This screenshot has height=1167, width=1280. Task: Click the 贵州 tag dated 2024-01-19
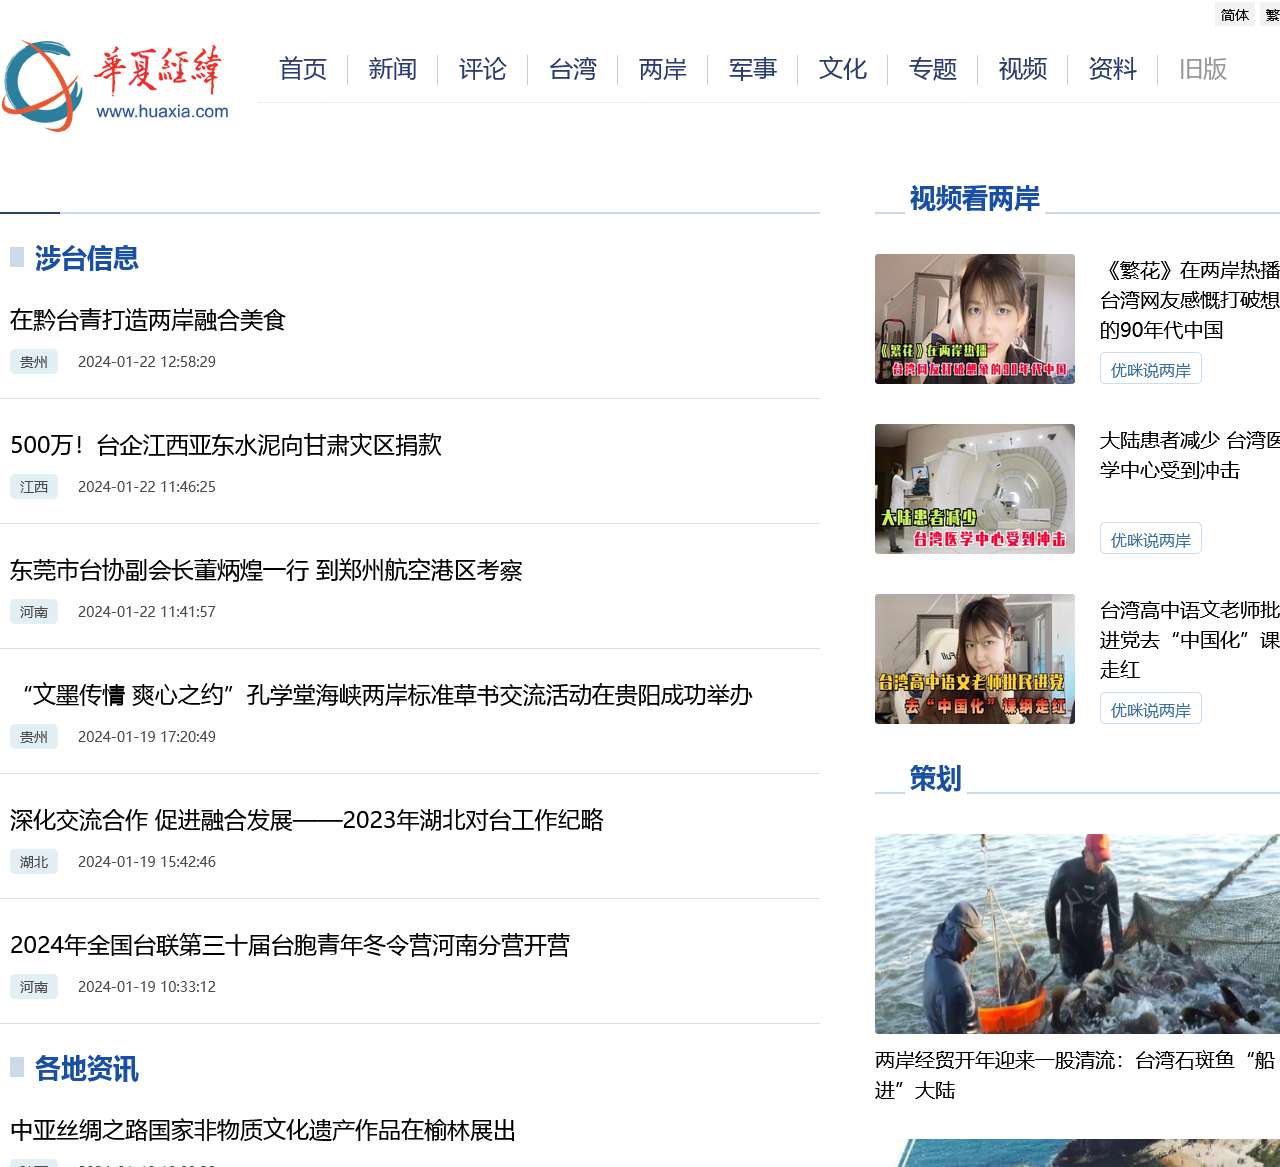pyautogui.click(x=34, y=737)
